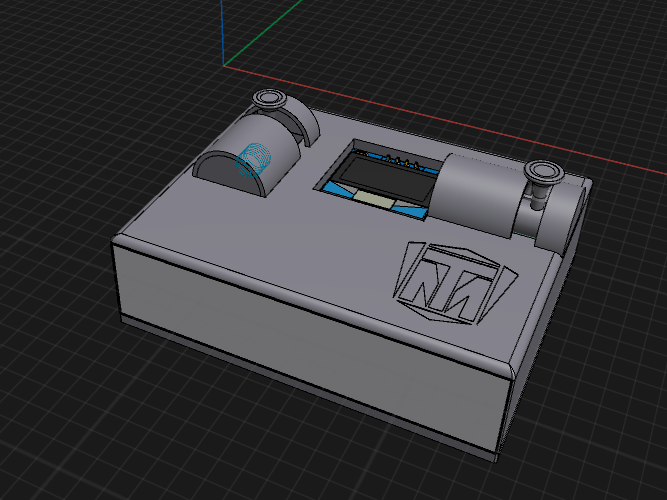
Task: Click the dark display screen in the recess
Action: (x=382, y=175)
